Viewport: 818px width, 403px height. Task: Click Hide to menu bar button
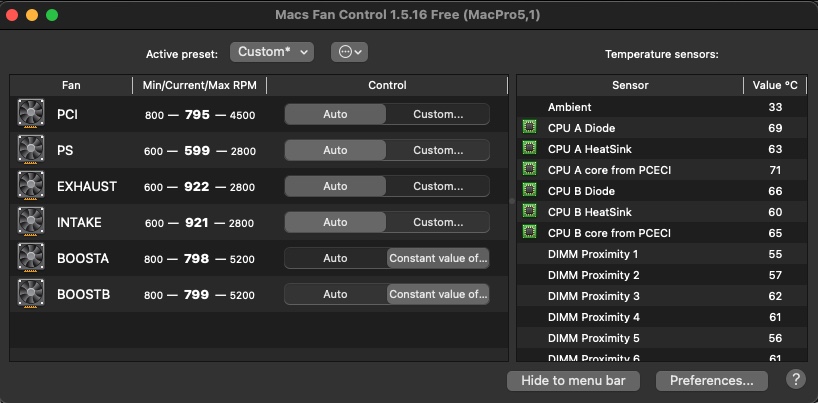(x=573, y=380)
